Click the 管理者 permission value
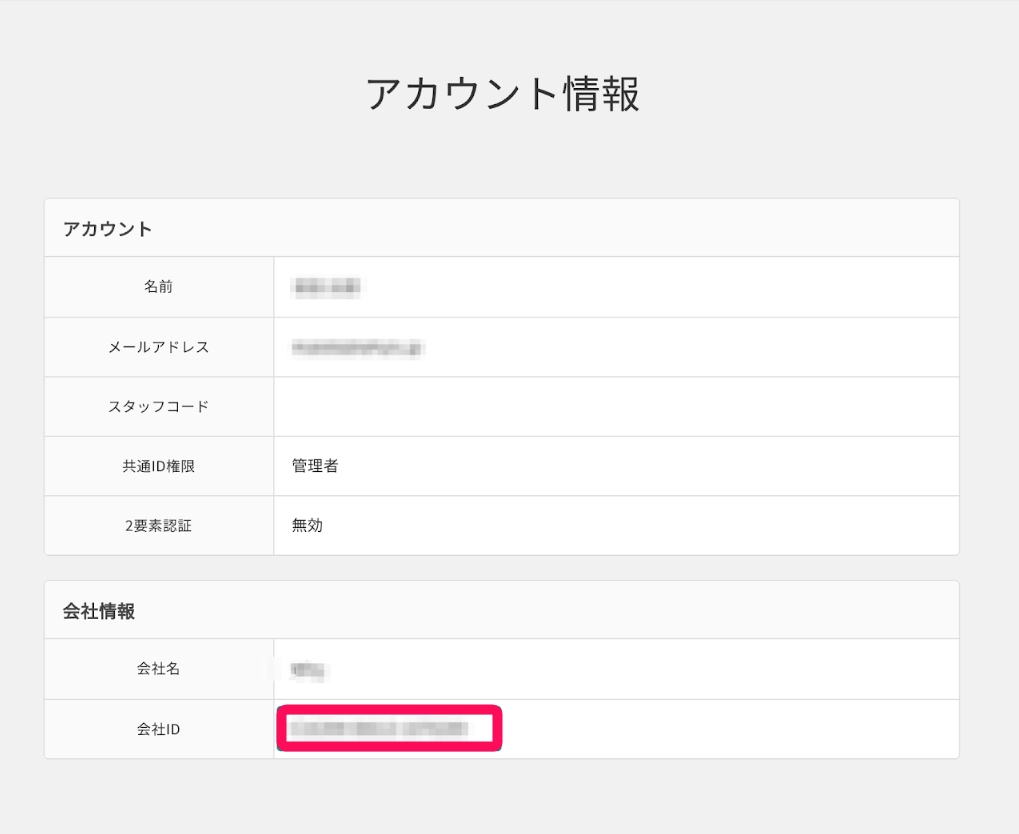The width and height of the screenshot is (1019, 834). click(x=315, y=465)
